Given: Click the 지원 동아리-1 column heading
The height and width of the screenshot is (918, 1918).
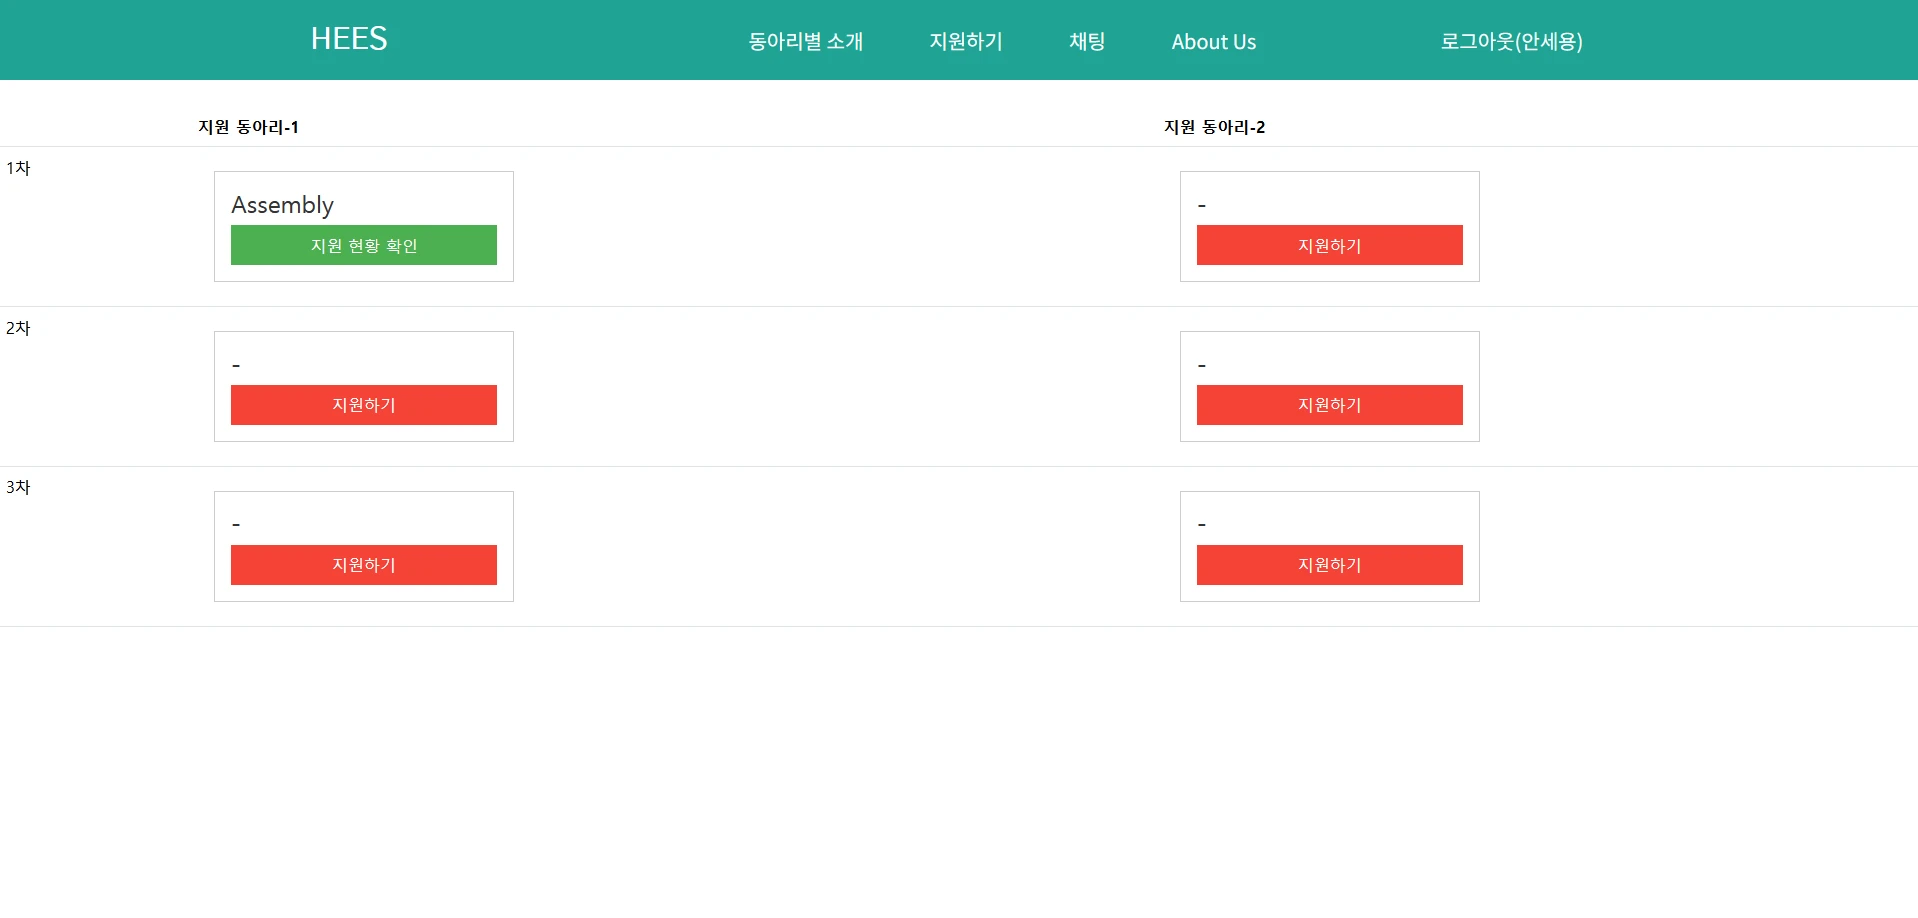Looking at the screenshot, I should tap(248, 127).
